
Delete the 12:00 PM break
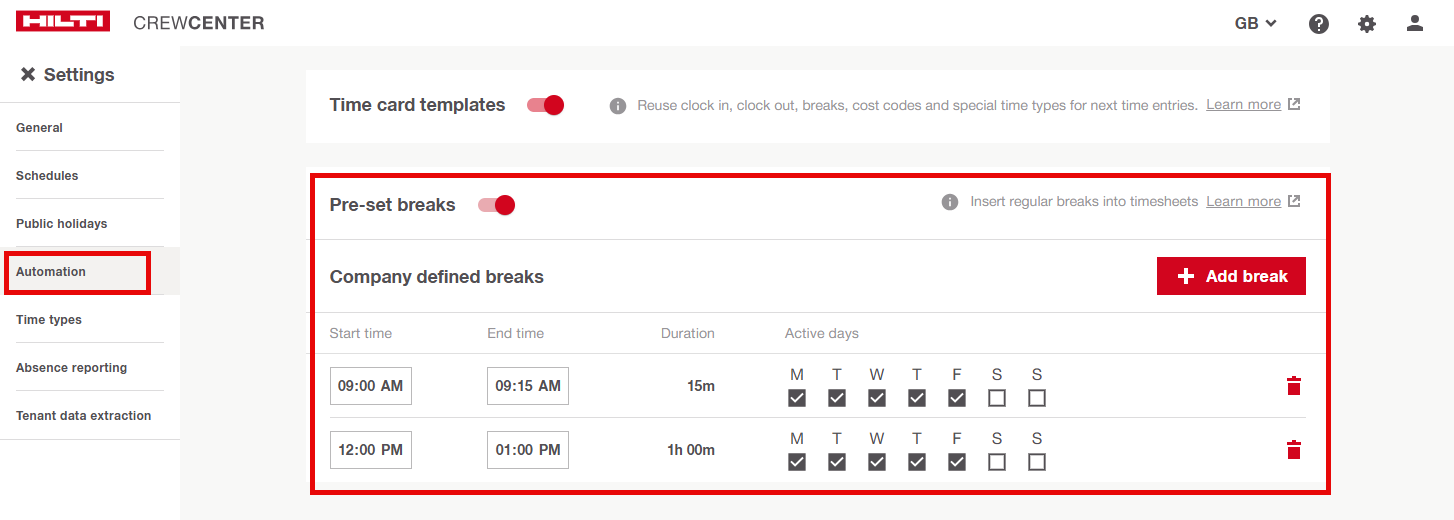(1294, 450)
